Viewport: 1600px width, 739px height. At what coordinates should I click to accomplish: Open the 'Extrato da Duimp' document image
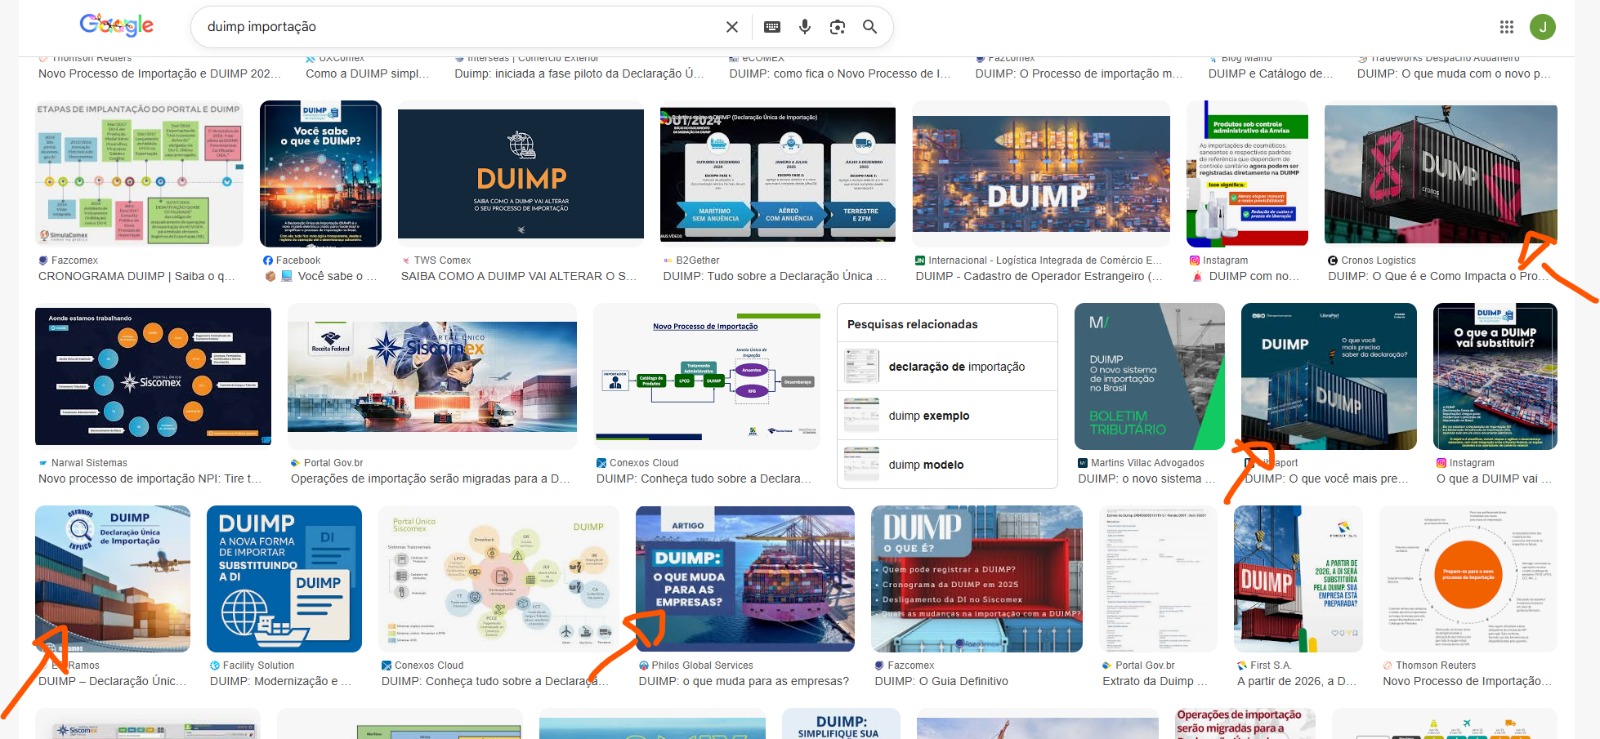[1158, 579]
